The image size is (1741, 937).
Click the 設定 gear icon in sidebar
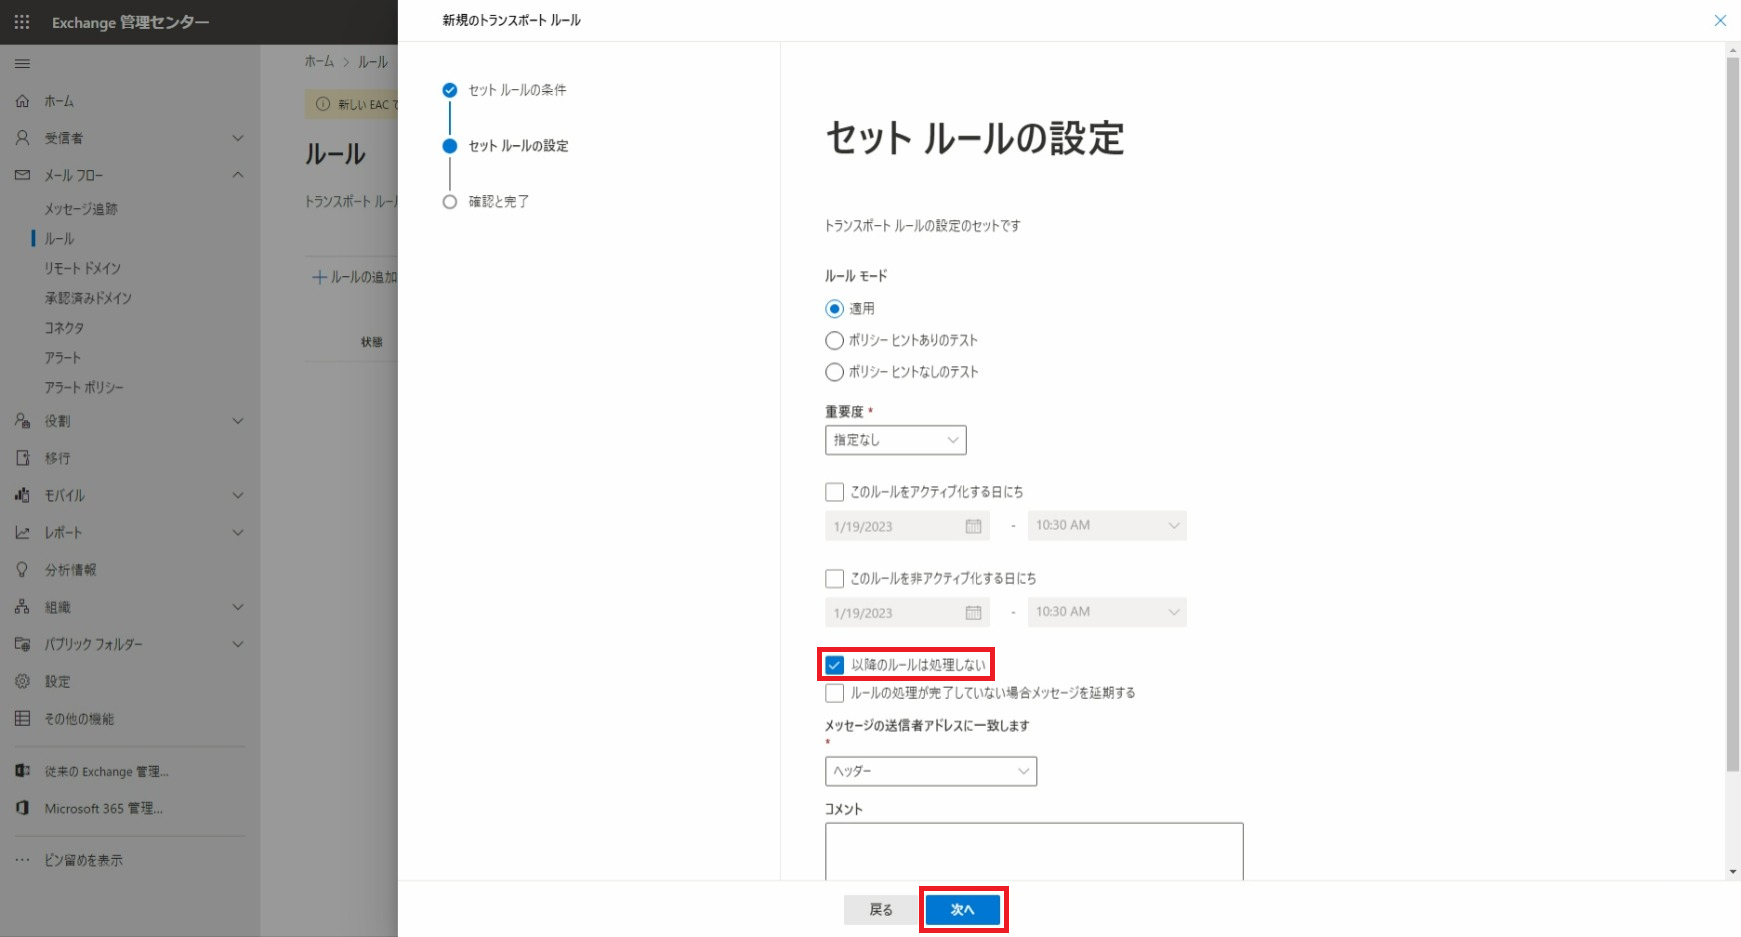click(22, 681)
